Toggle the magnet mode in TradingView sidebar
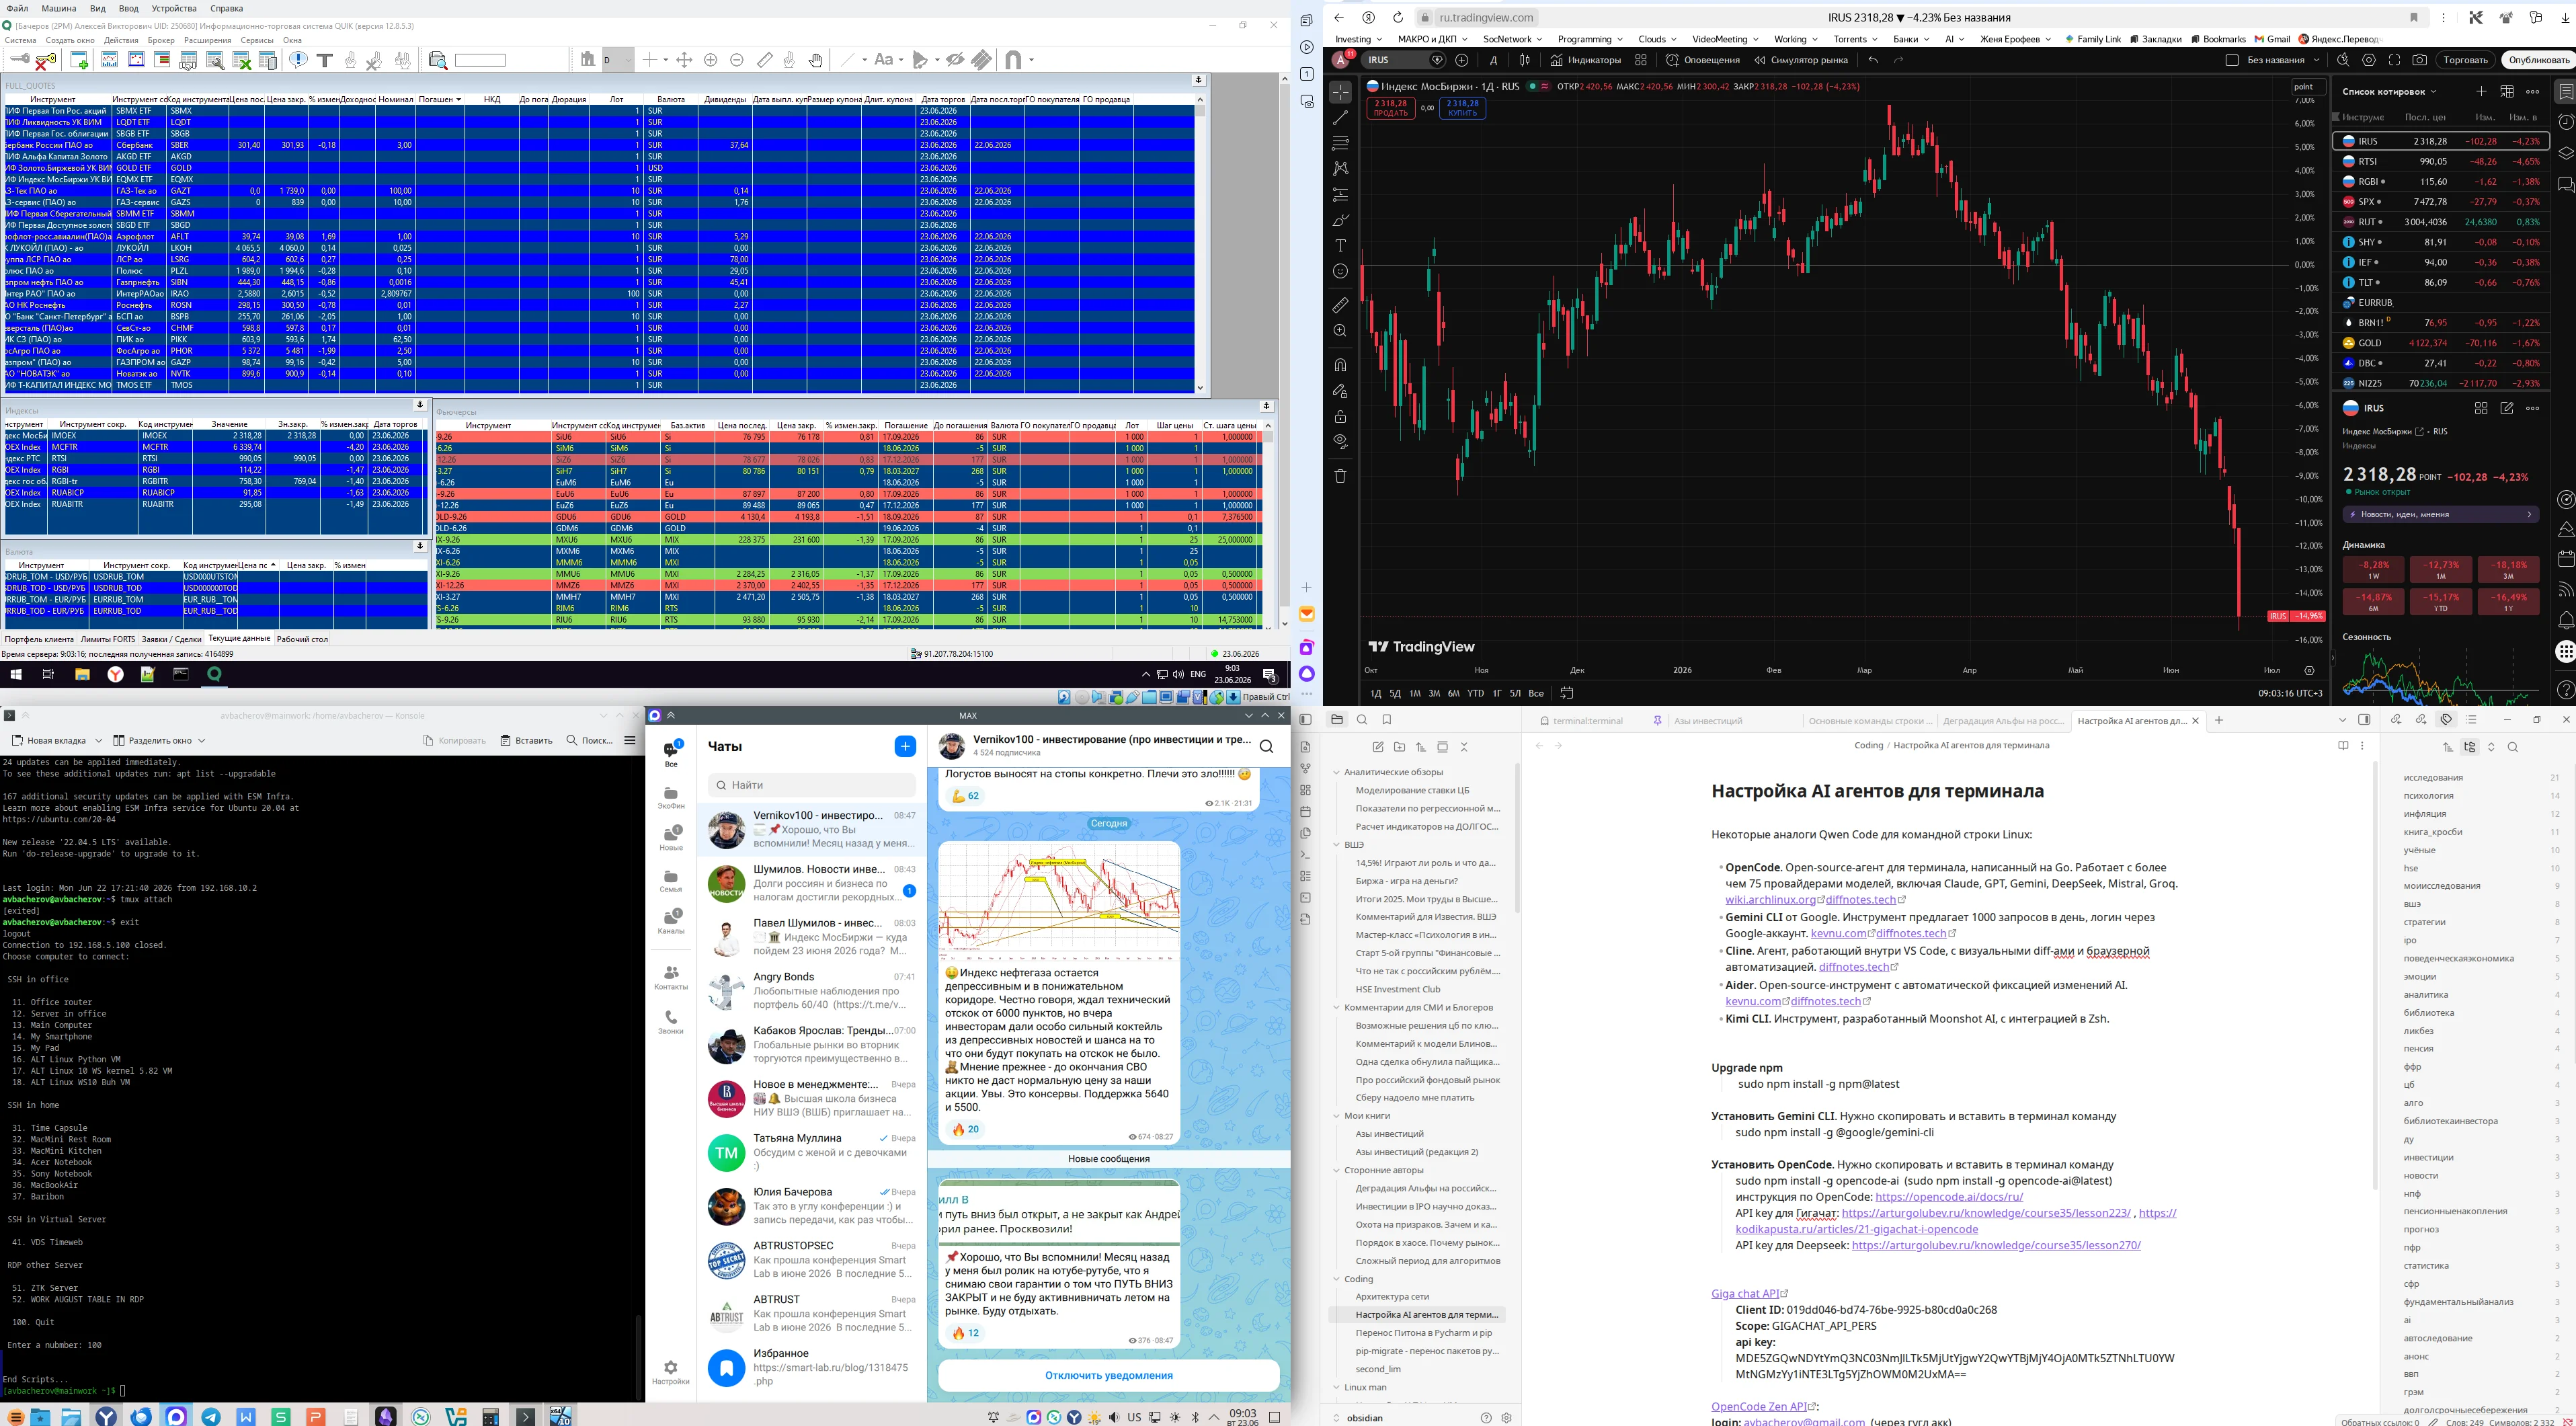This screenshot has height=1426, width=2576. [1340, 365]
